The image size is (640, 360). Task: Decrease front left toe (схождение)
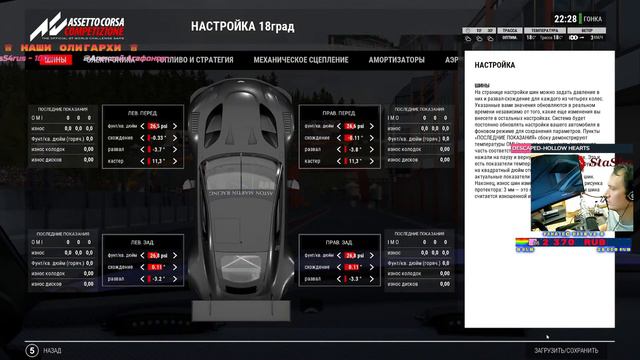[142, 138]
